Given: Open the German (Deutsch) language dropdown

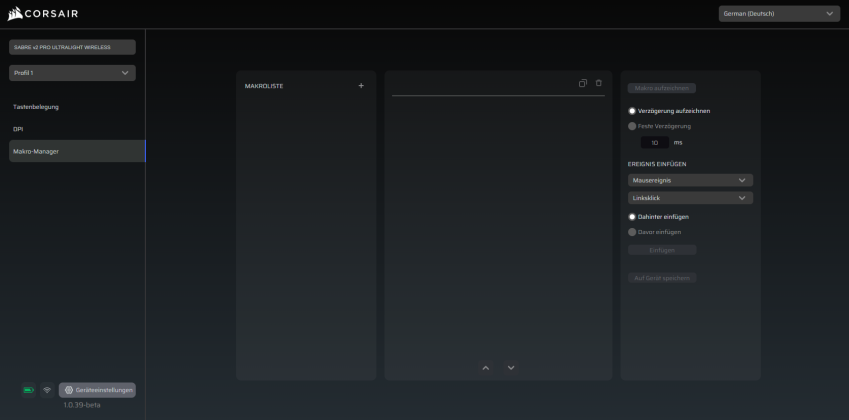Looking at the screenshot, I should coord(780,14).
